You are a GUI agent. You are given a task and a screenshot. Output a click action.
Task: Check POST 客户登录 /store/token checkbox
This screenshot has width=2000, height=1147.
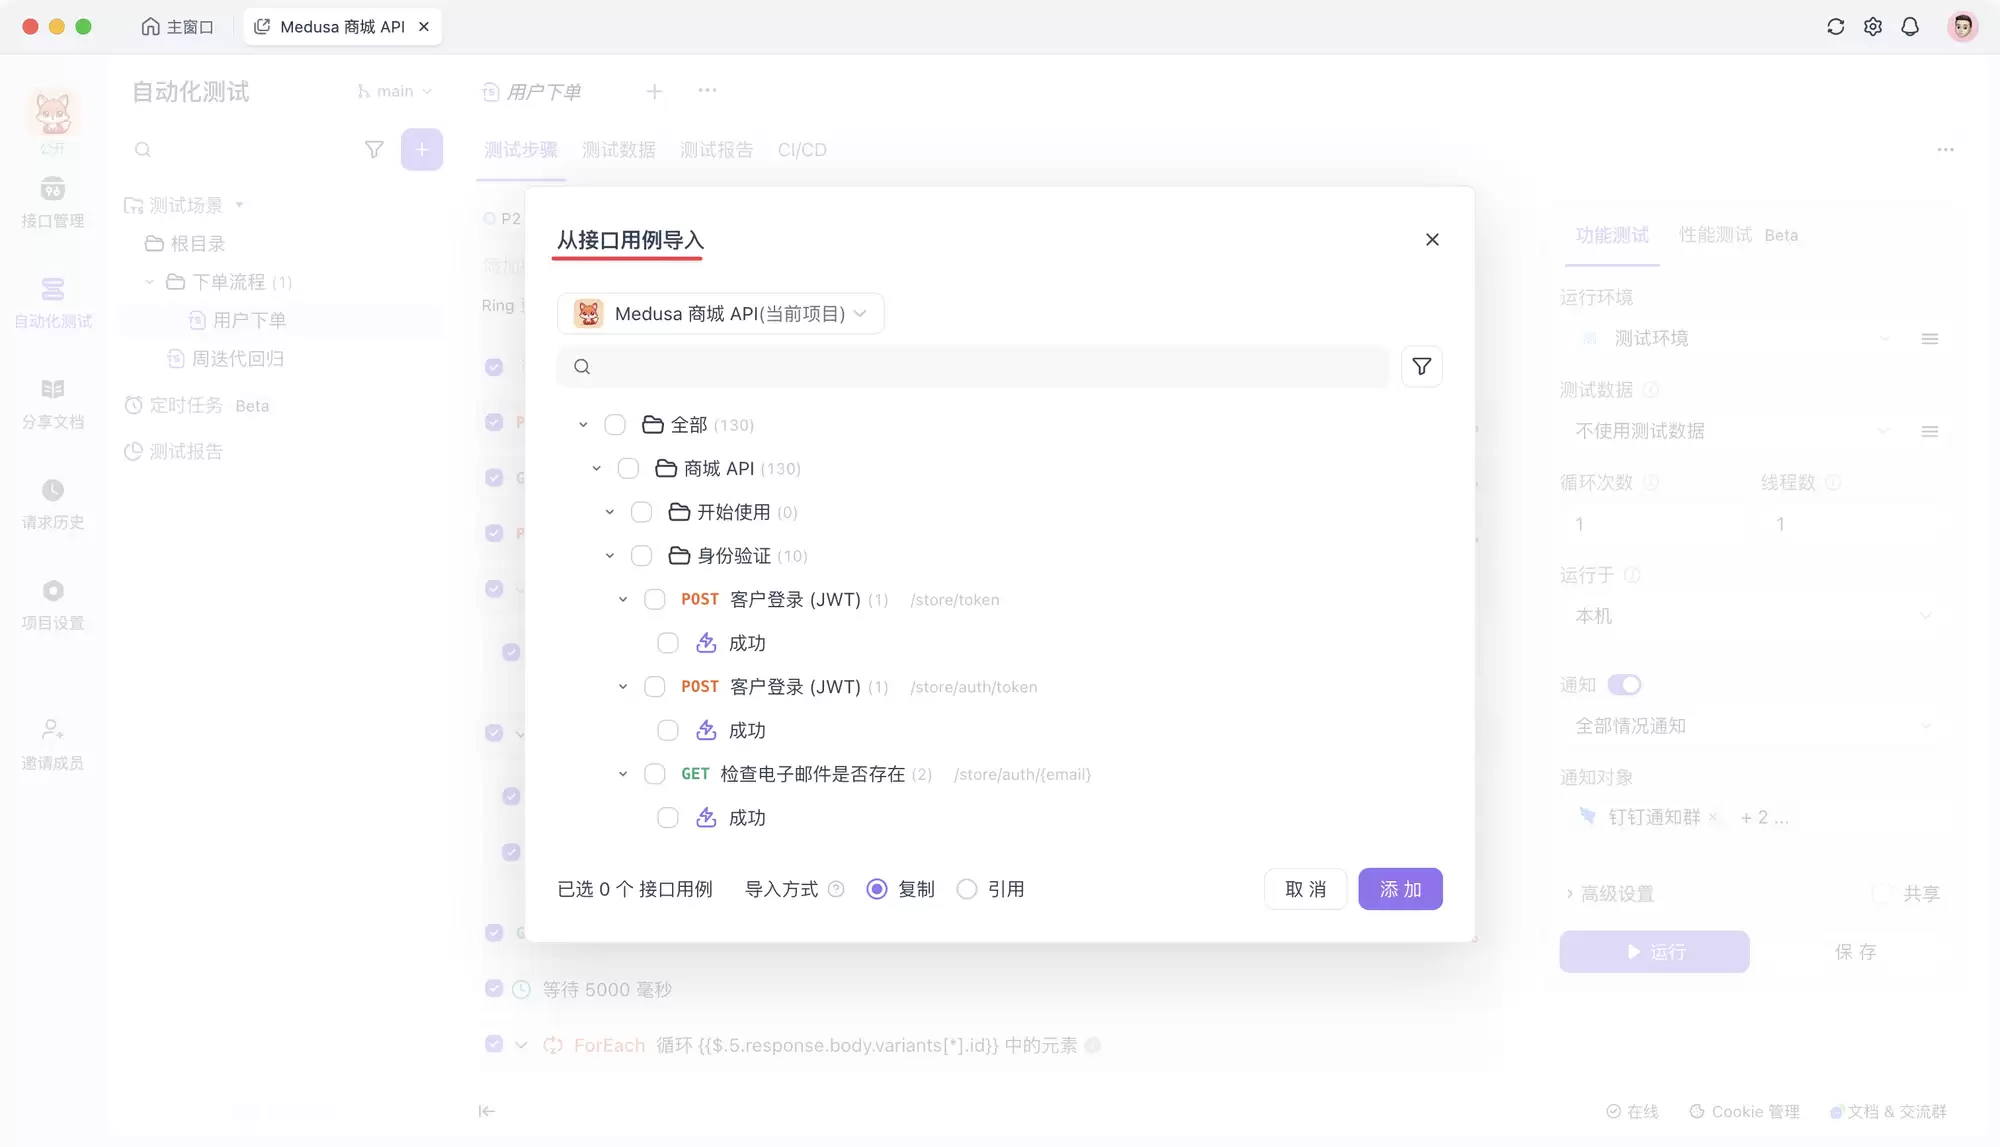[655, 600]
